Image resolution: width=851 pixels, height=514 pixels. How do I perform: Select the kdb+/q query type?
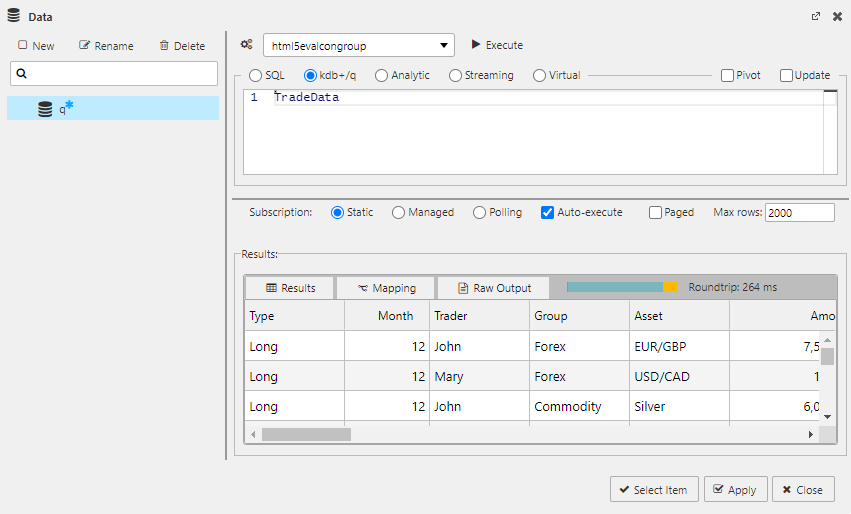(310, 75)
